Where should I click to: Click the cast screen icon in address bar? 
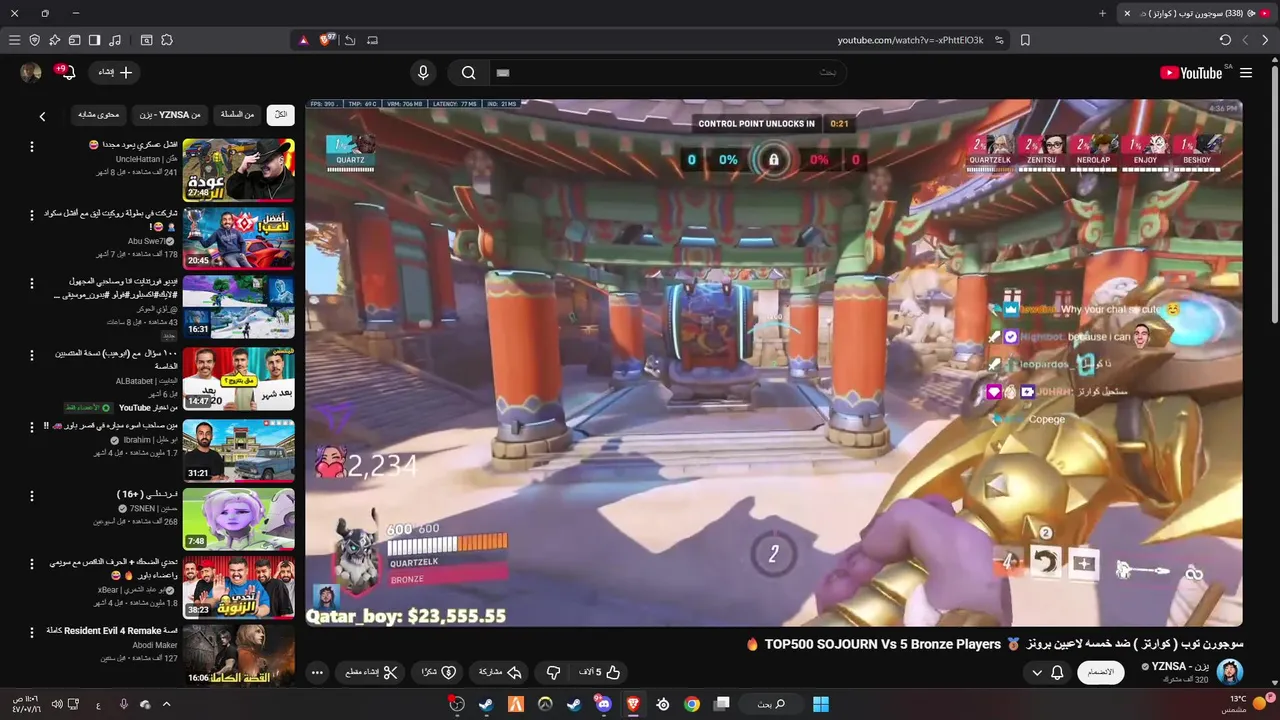373,40
